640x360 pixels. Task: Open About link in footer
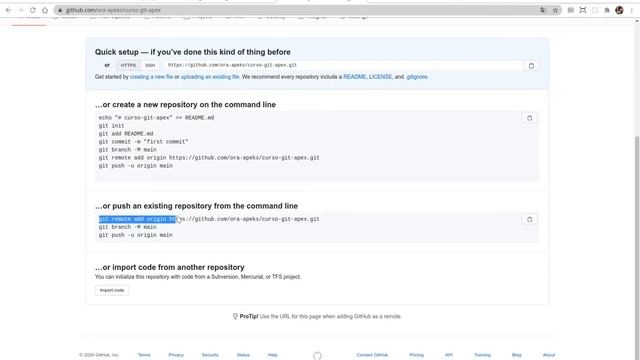[549, 355]
